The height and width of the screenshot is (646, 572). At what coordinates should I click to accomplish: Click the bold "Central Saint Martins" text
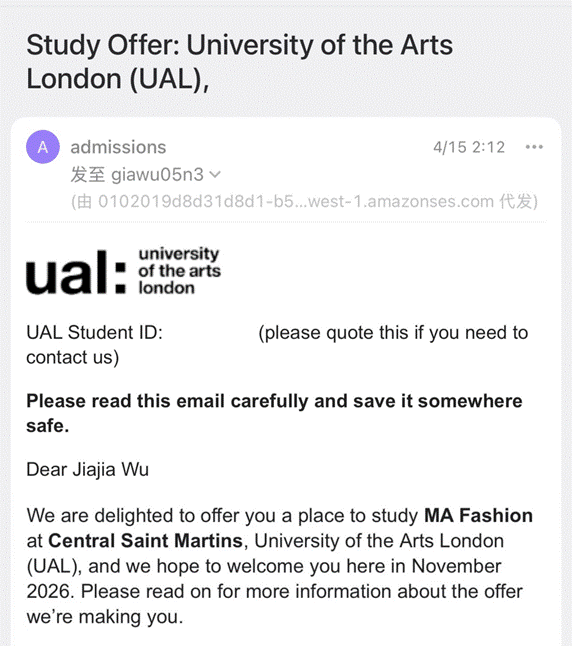click(x=145, y=541)
